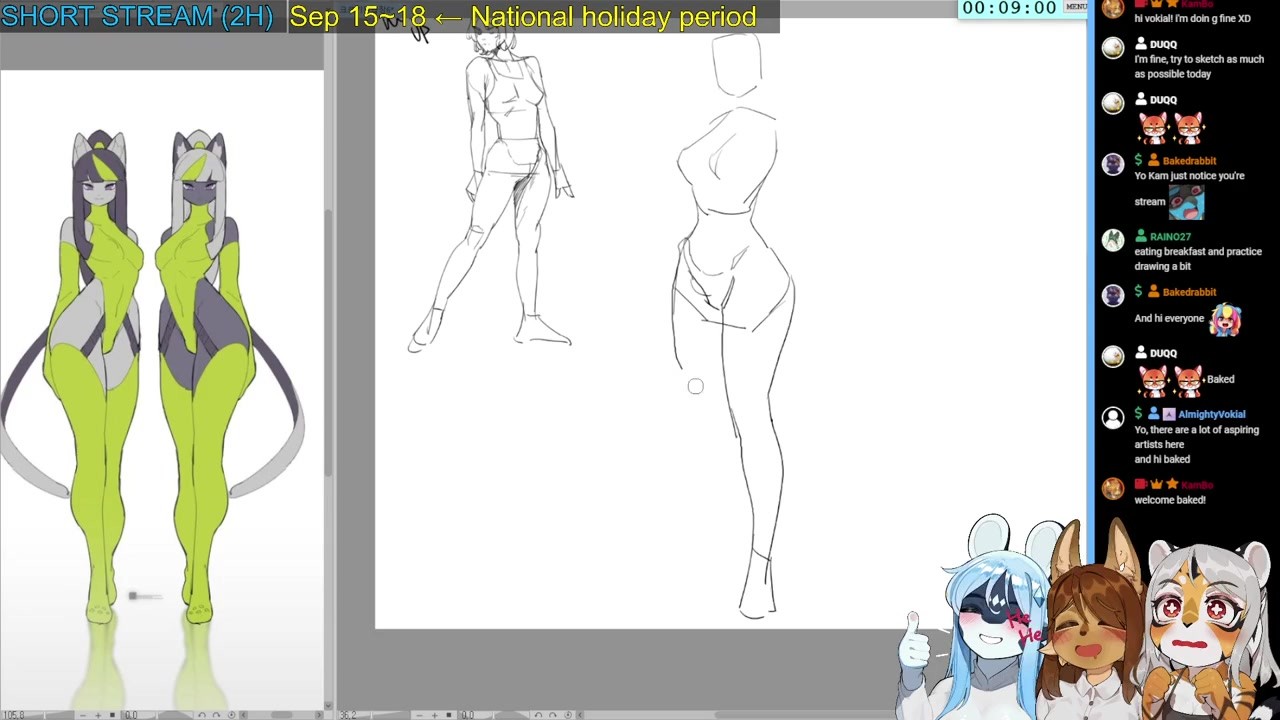Rotate main canvas counter-clockwise
This screenshot has height=720, width=1280.
538,715
